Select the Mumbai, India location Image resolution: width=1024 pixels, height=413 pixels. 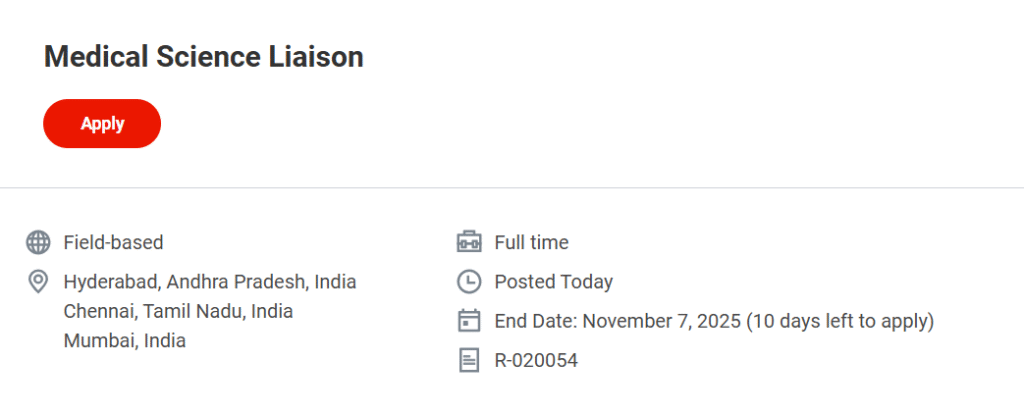tap(124, 340)
